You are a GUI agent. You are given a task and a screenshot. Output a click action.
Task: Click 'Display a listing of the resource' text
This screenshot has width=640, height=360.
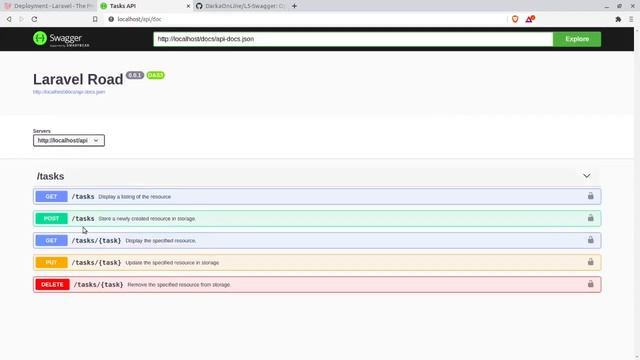(x=135, y=197)
